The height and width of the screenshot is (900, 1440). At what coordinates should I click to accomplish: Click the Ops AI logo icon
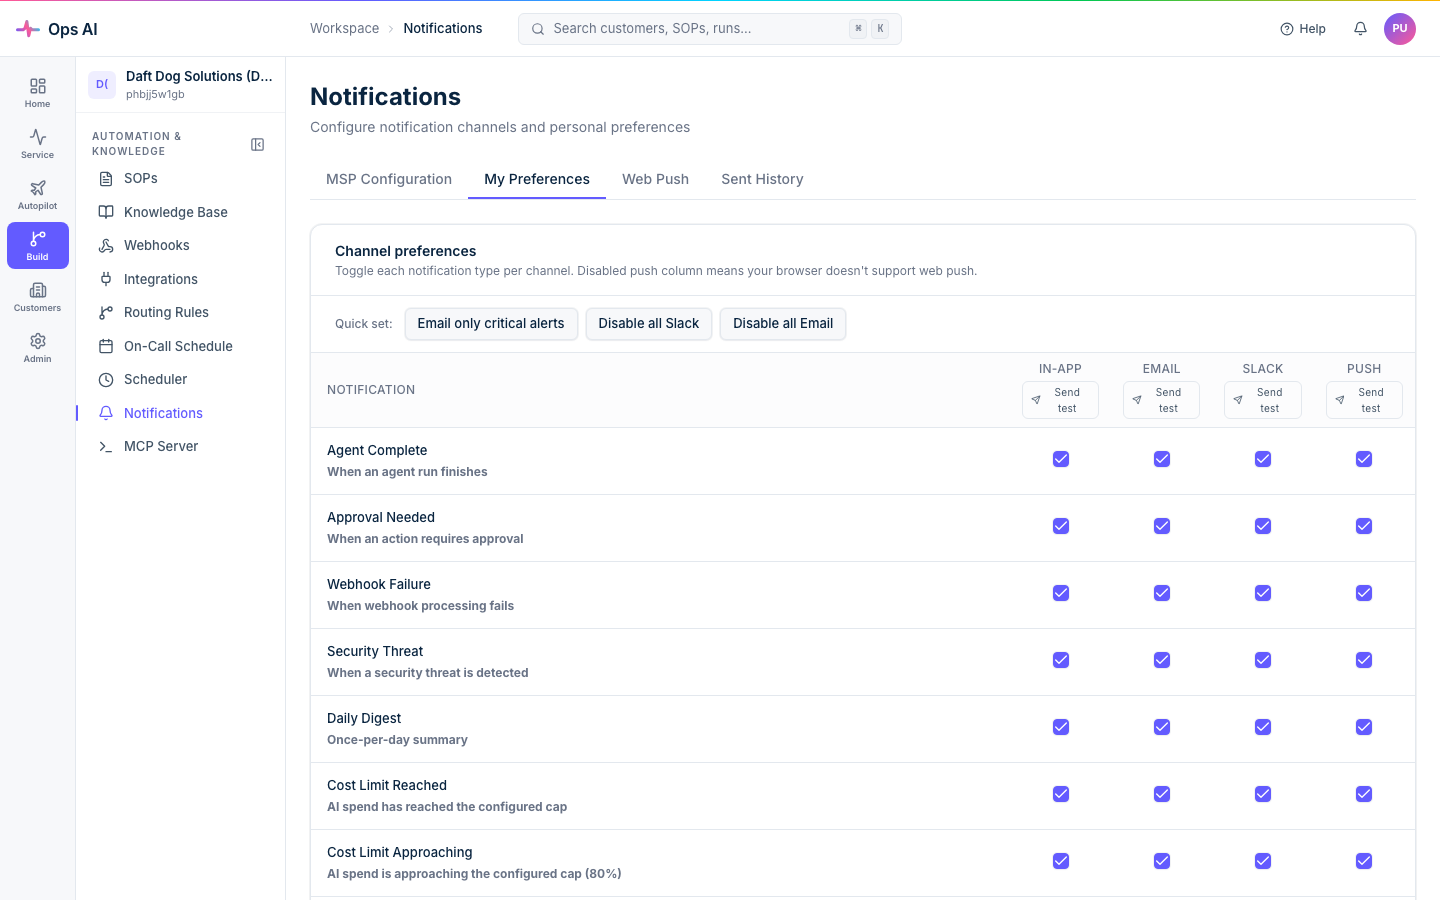click(28, 29)
